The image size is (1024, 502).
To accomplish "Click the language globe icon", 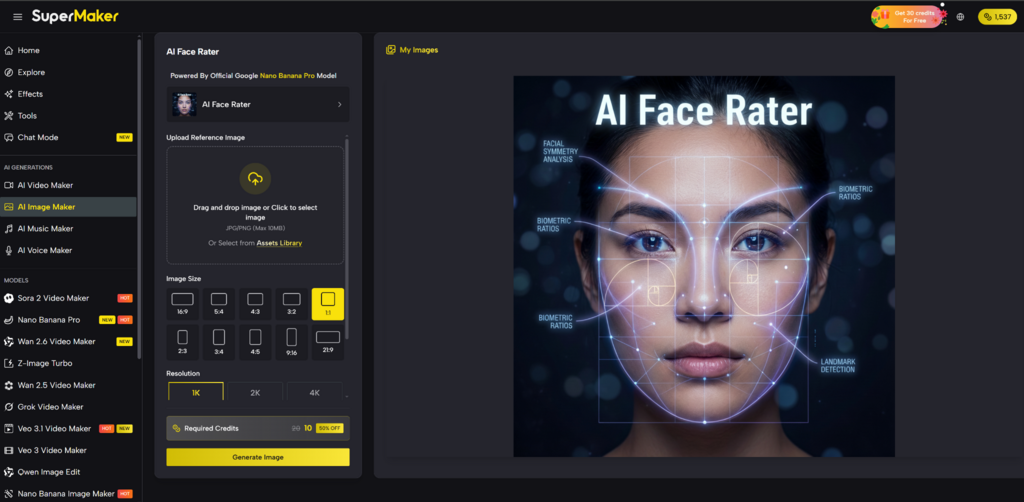I will [960, 17].
